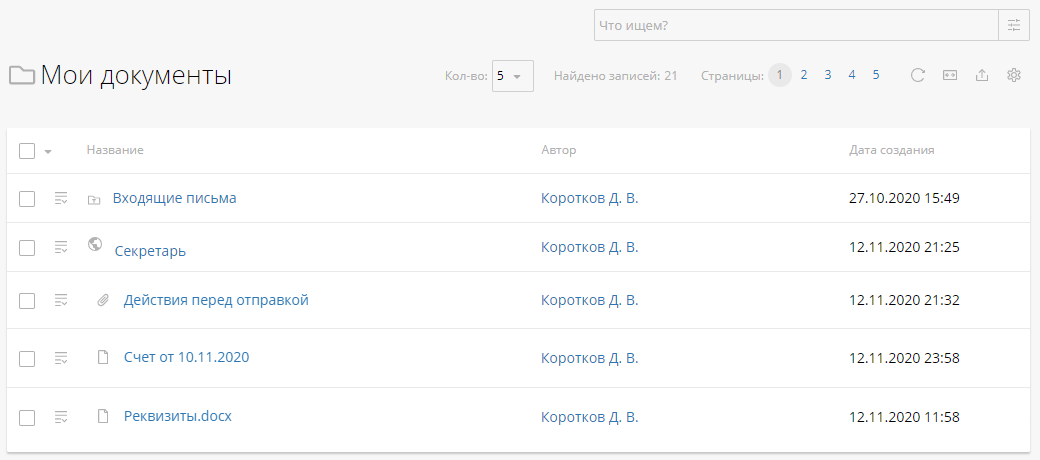Toggle the select-all header checkbox

click(27, 151)
